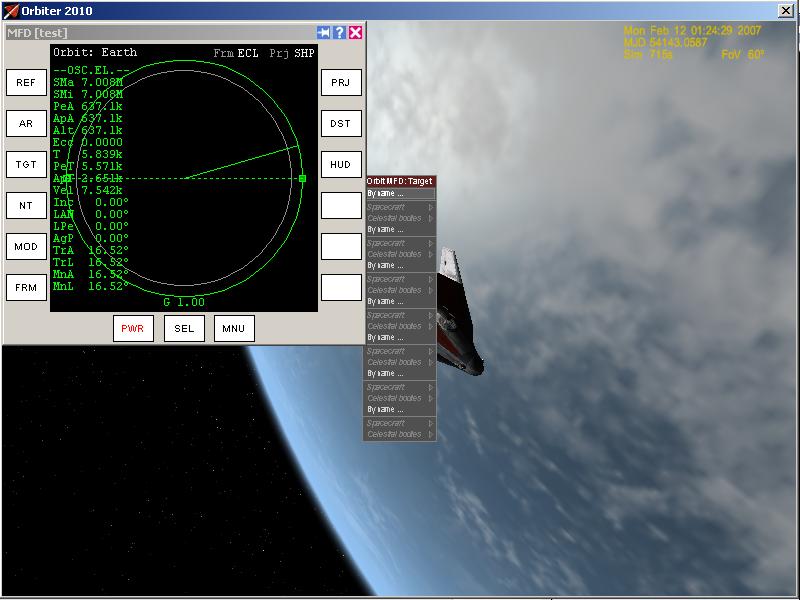Viewport: 800px width, 600px height.
Task: Open MFD mode selection with the SEL button
Action: (x=184, y=329)
